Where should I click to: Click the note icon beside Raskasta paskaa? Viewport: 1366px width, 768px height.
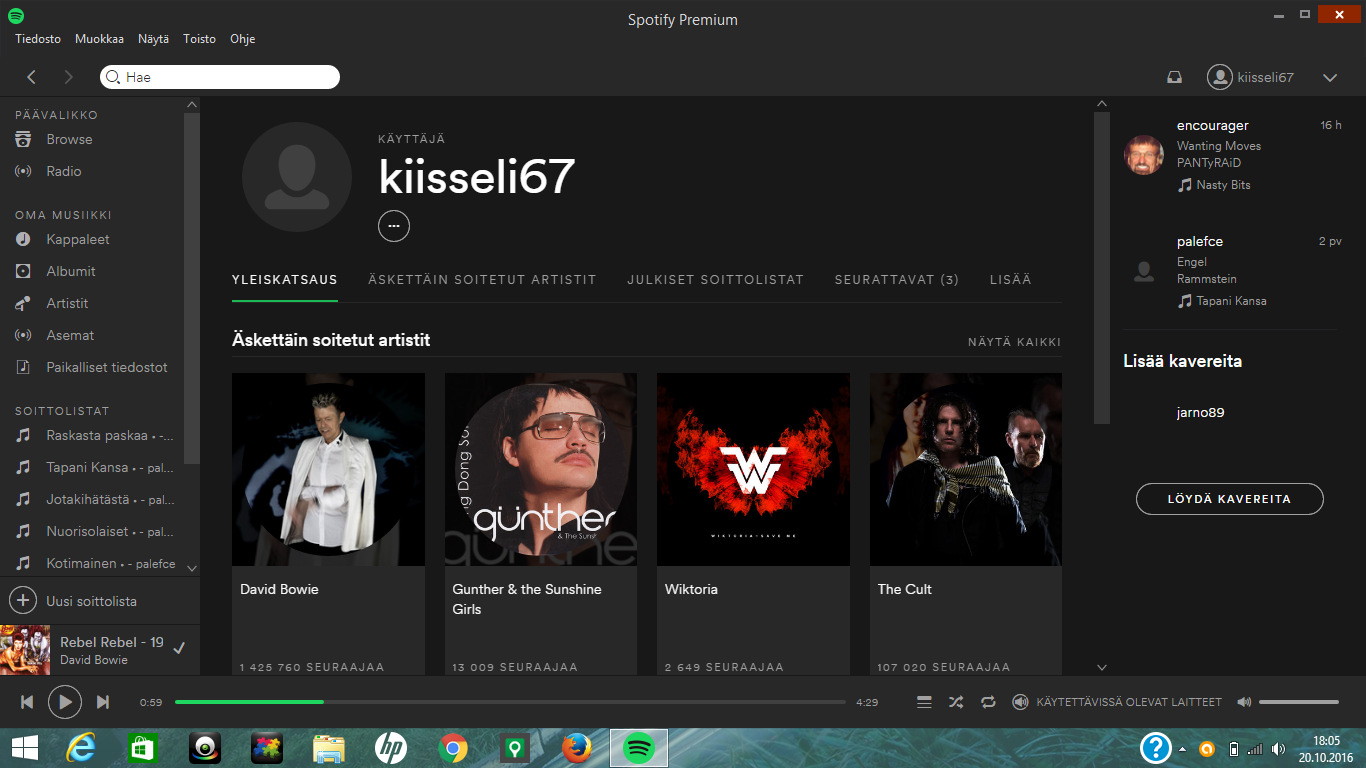[23, 435]
